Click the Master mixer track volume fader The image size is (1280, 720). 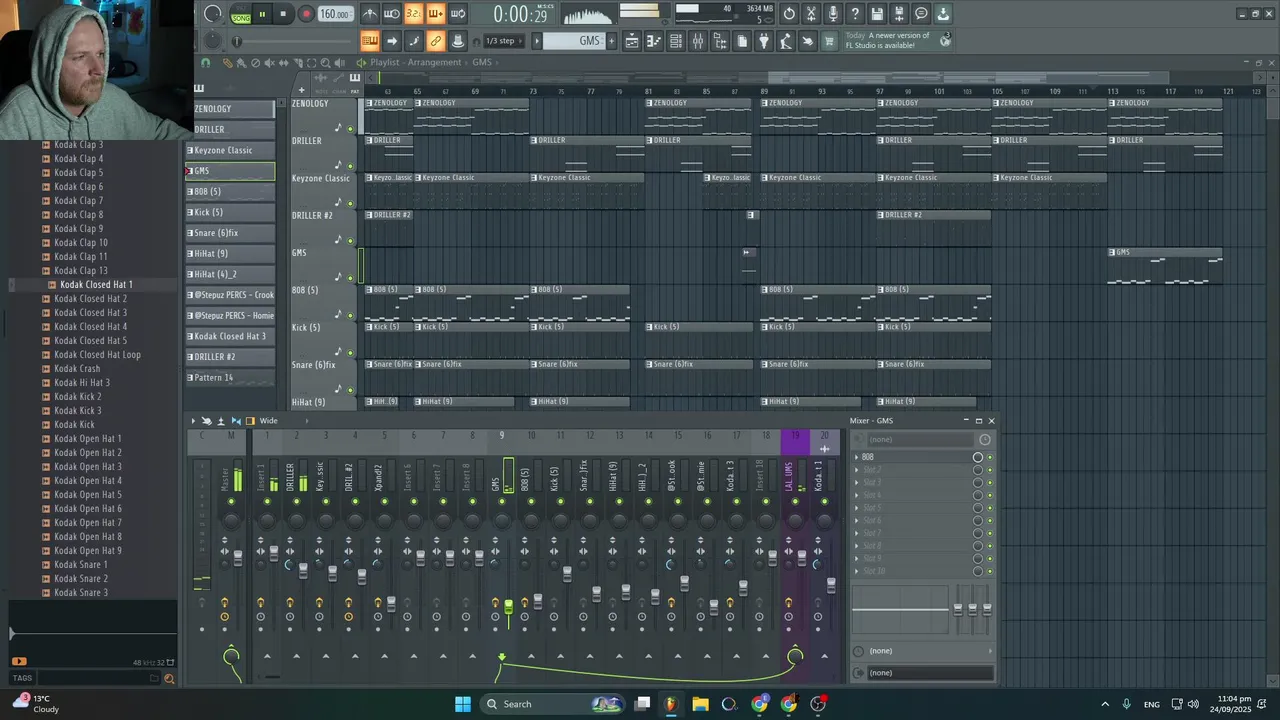click(x=238, y=558)
